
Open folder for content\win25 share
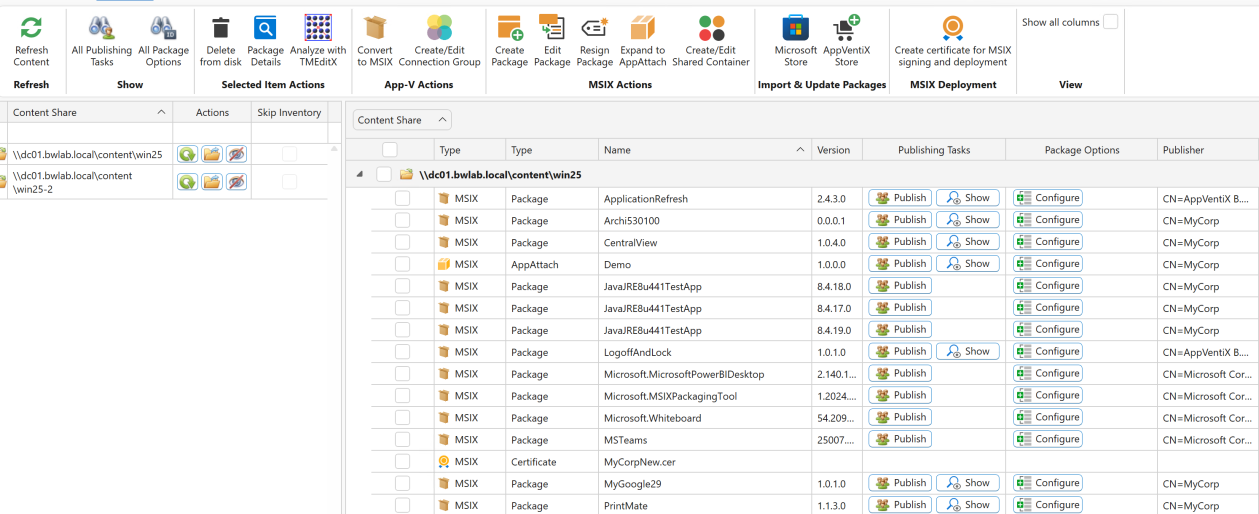point(212,154)
